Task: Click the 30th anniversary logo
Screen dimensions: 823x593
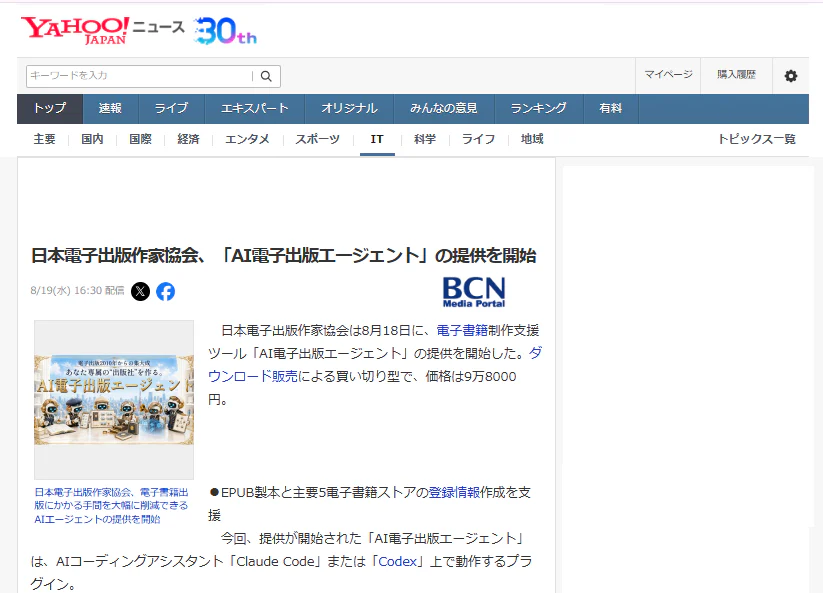Action: click(x=225, y=31)
